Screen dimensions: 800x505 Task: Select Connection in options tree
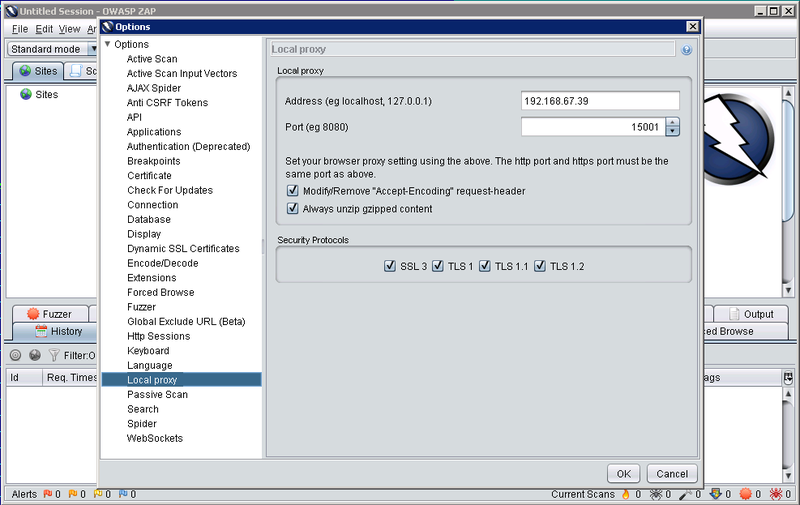pos(153,205)
